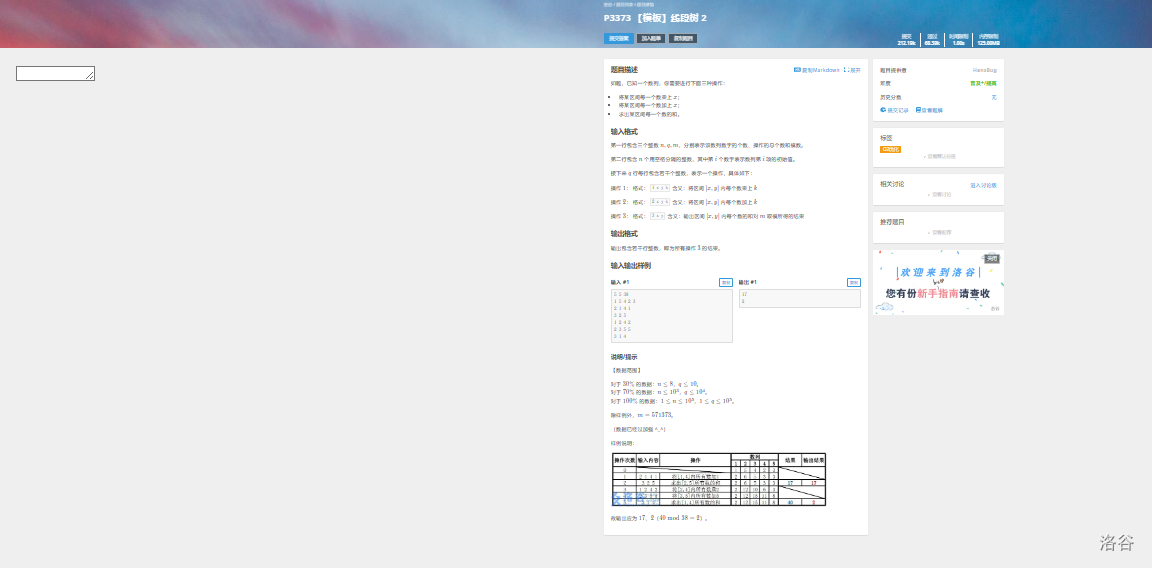Expand 推荐题目 recommended problems list
The height and width of the screenshot is (568, 1152).
(940, 232)
